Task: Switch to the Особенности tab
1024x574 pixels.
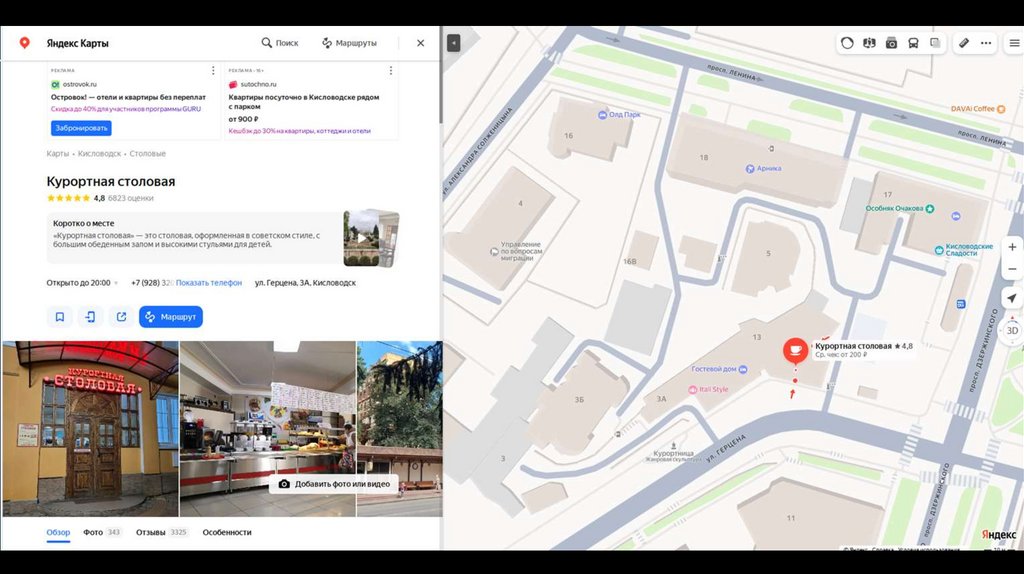Action: (227, 532)
